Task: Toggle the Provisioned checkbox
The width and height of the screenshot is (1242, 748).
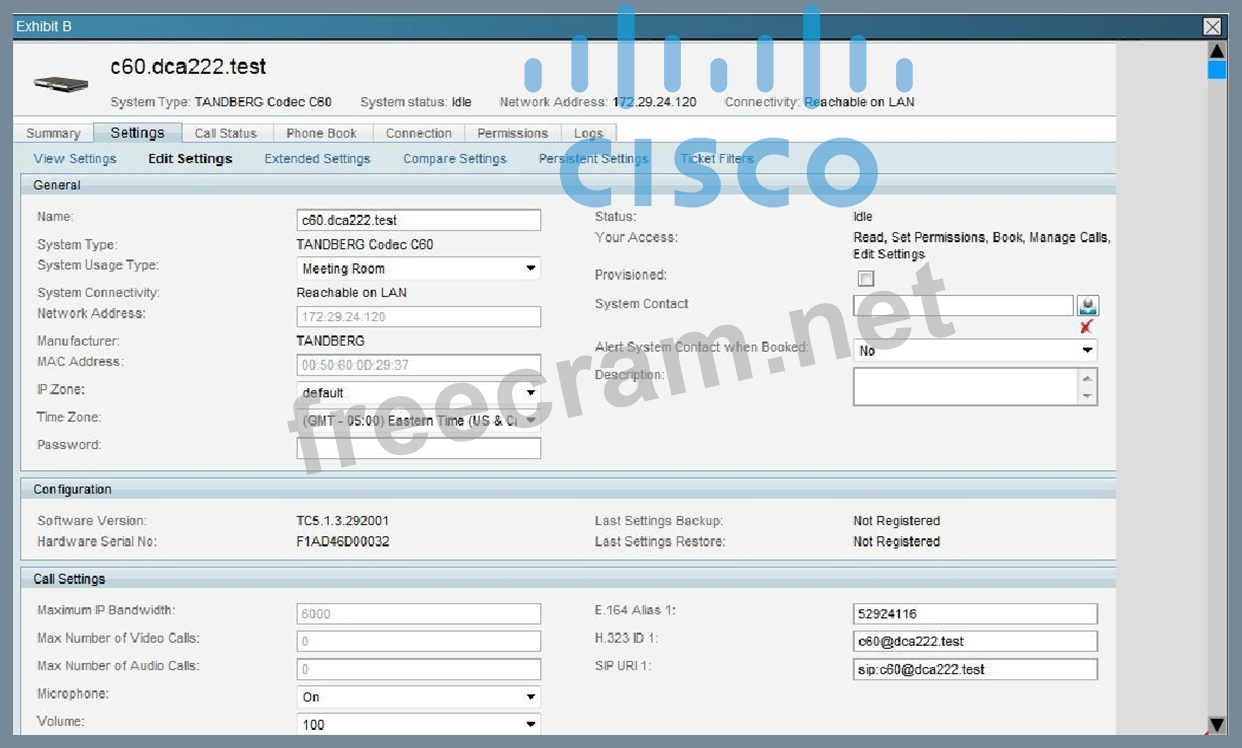Action: 866,279
